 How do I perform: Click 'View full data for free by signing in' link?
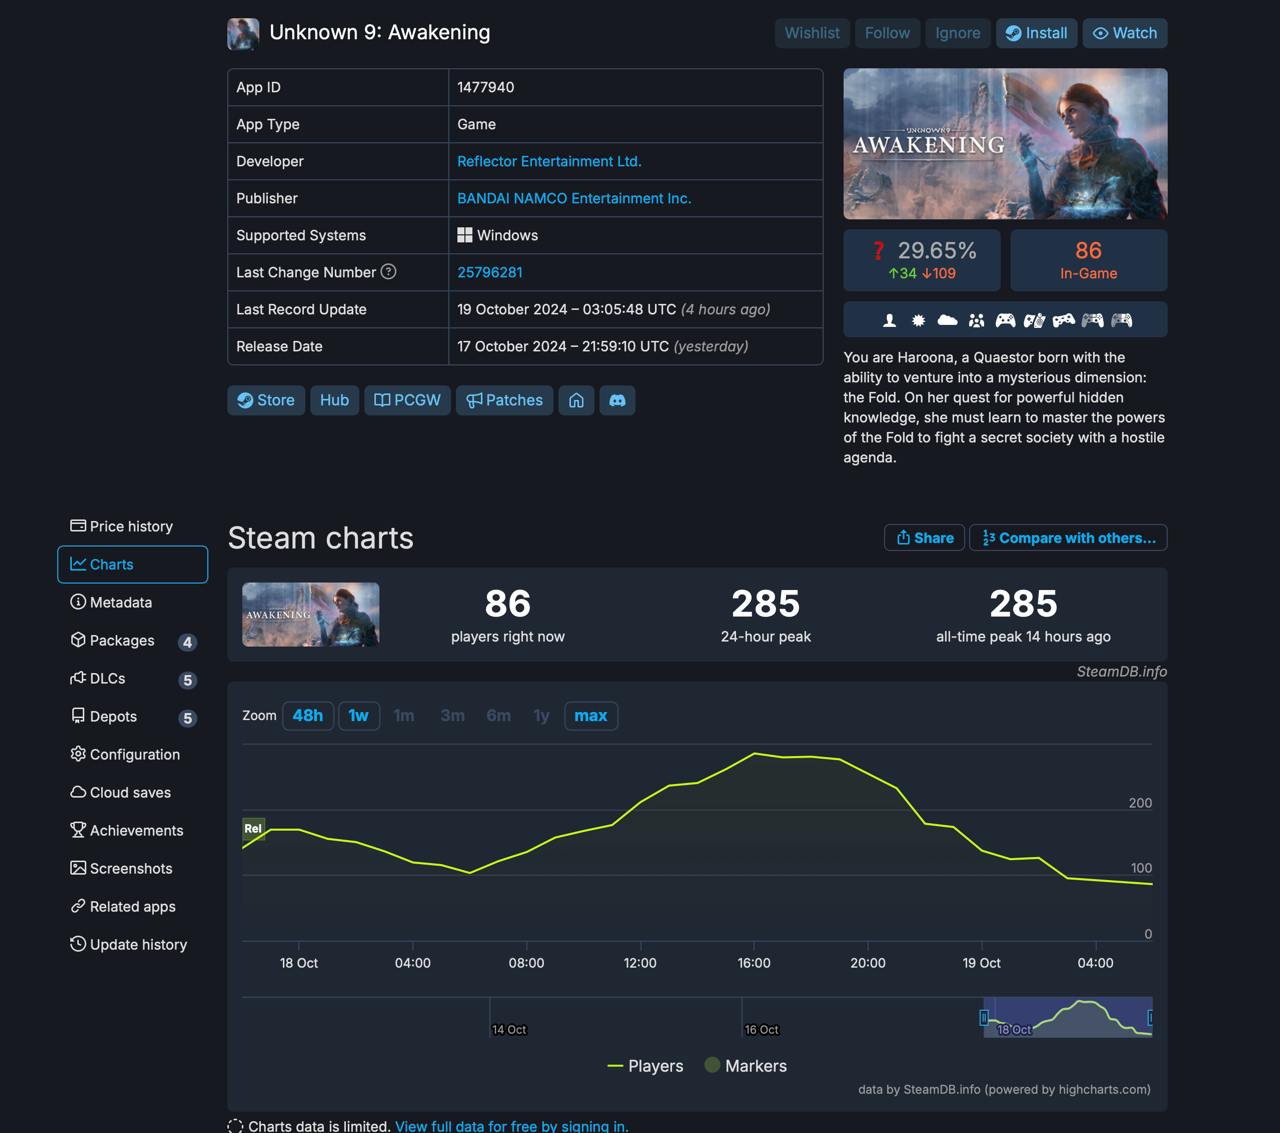[x=512, y=1126]
